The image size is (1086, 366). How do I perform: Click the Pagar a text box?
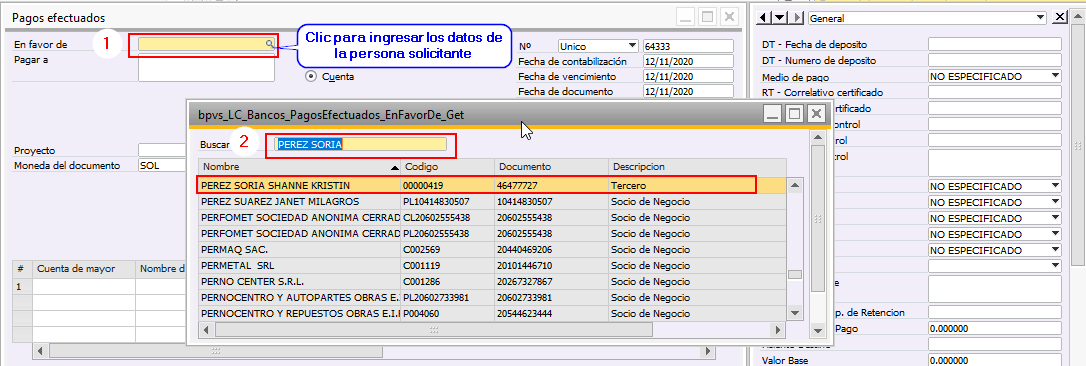point(206,67)
